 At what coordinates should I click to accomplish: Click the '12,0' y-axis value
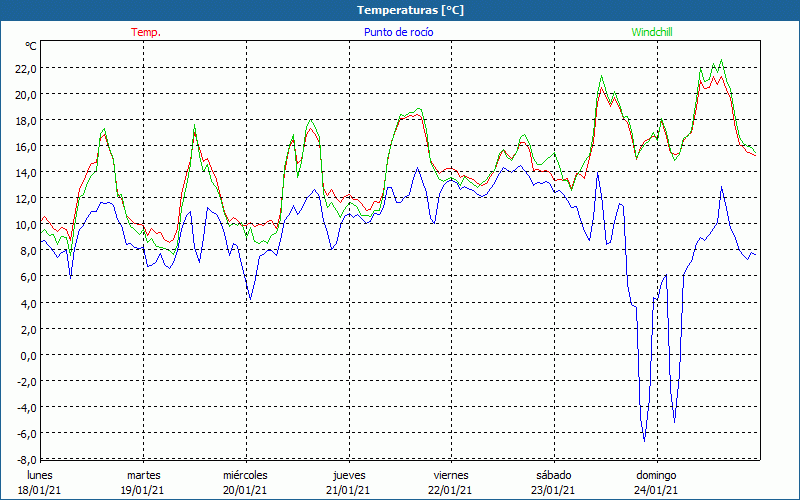tap(26, 199)
